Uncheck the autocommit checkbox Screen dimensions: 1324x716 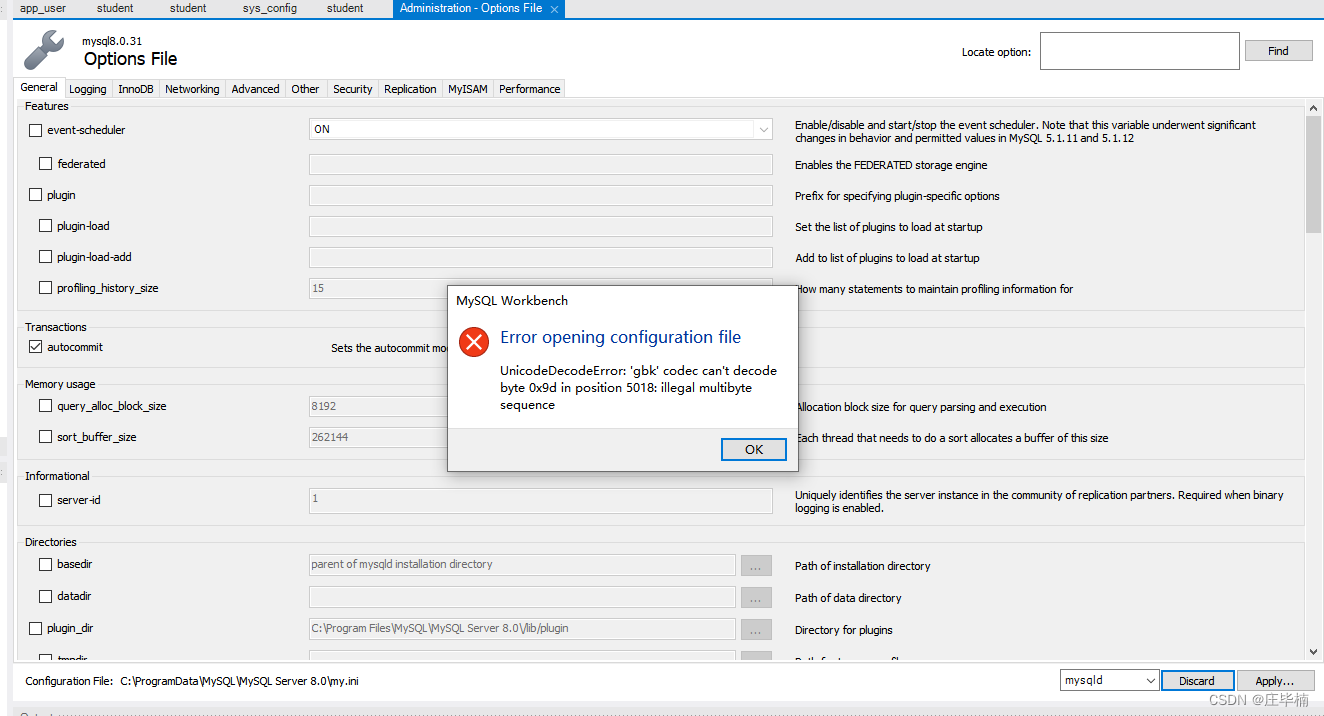pos(36,347)
